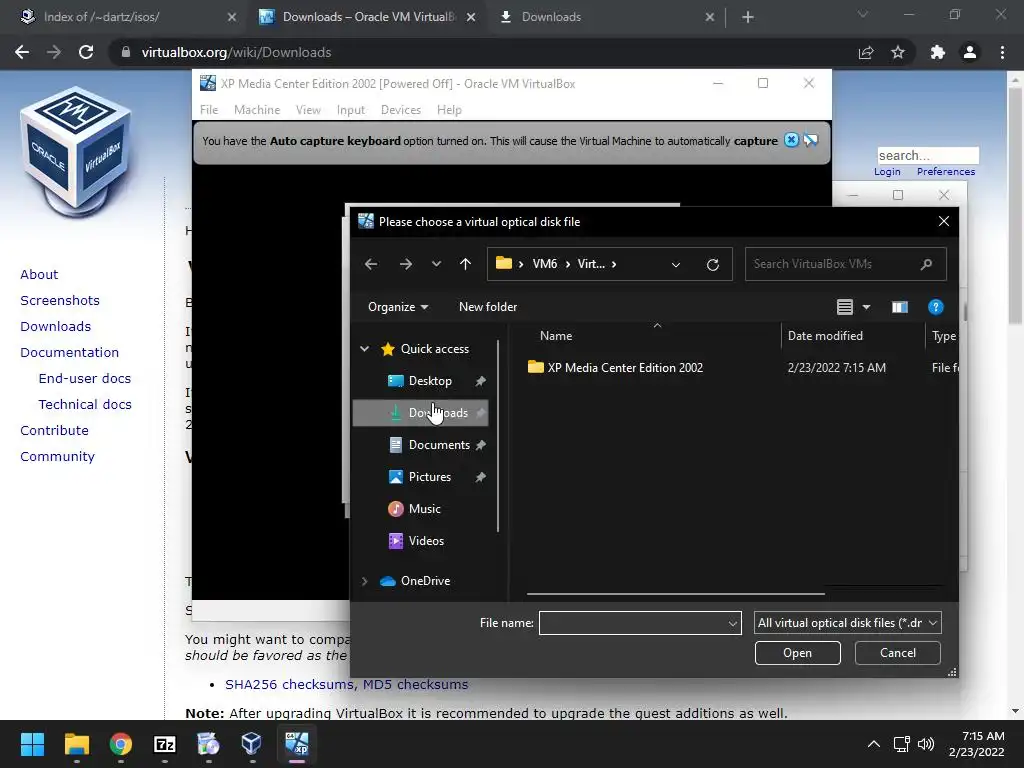Viewport: 1024px width, 768px height.
Task: Share this page from the address bar
Action: tap(865, 52)
